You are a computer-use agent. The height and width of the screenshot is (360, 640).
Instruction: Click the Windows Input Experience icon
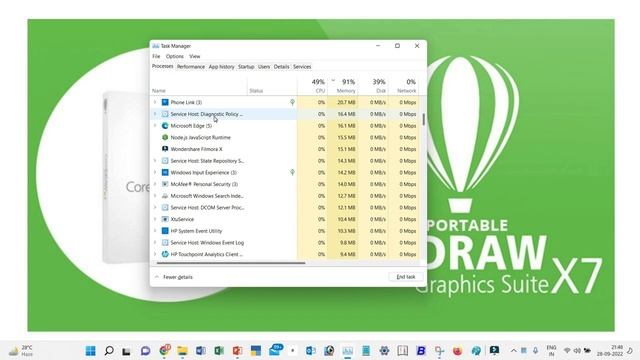coord(165,172)
